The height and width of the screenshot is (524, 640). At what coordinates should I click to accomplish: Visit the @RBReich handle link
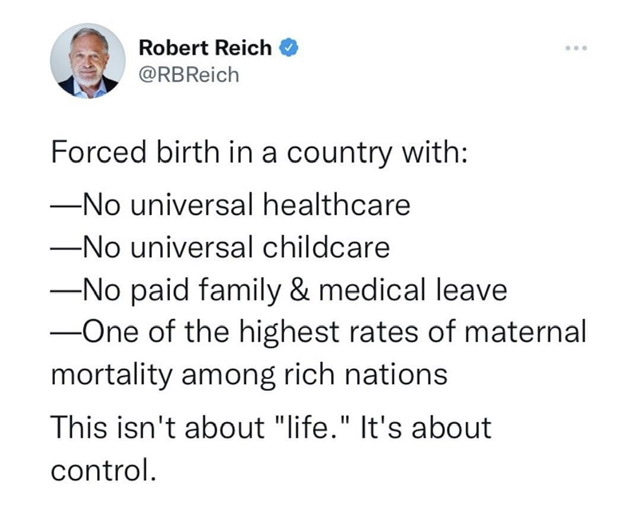point(189,75)
